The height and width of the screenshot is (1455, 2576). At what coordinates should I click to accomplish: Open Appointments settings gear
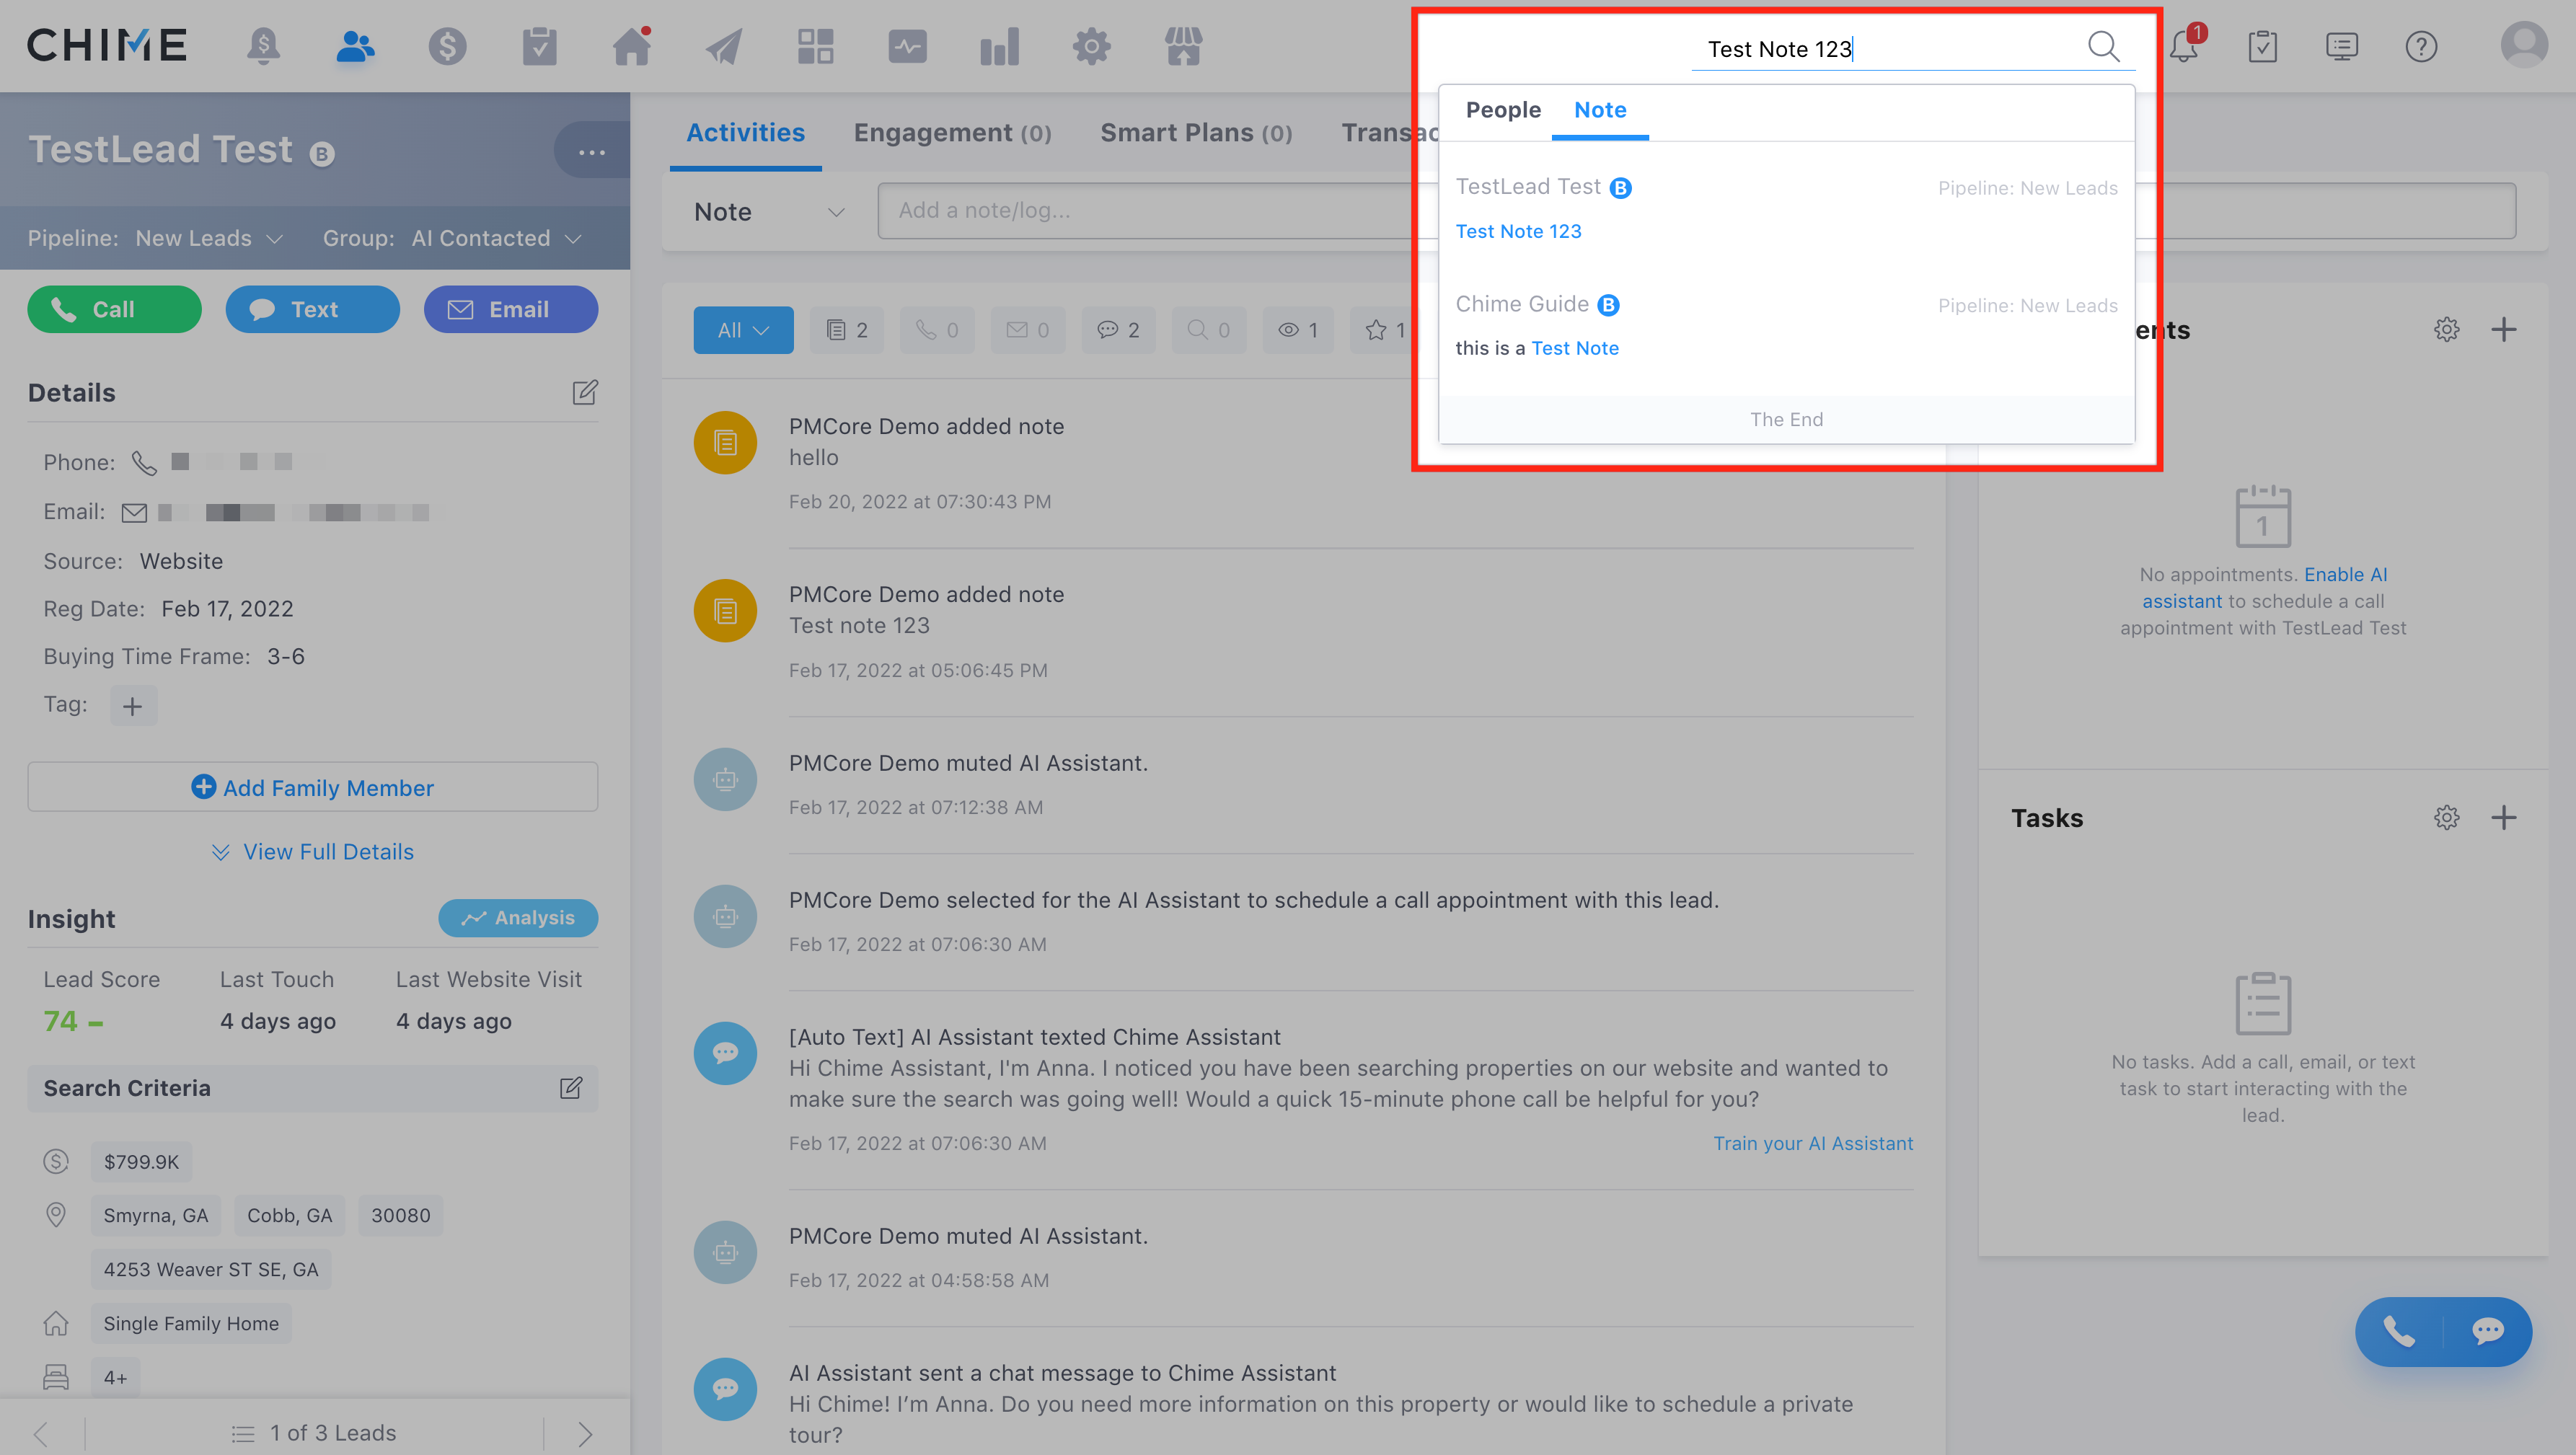coord(2446,329)
